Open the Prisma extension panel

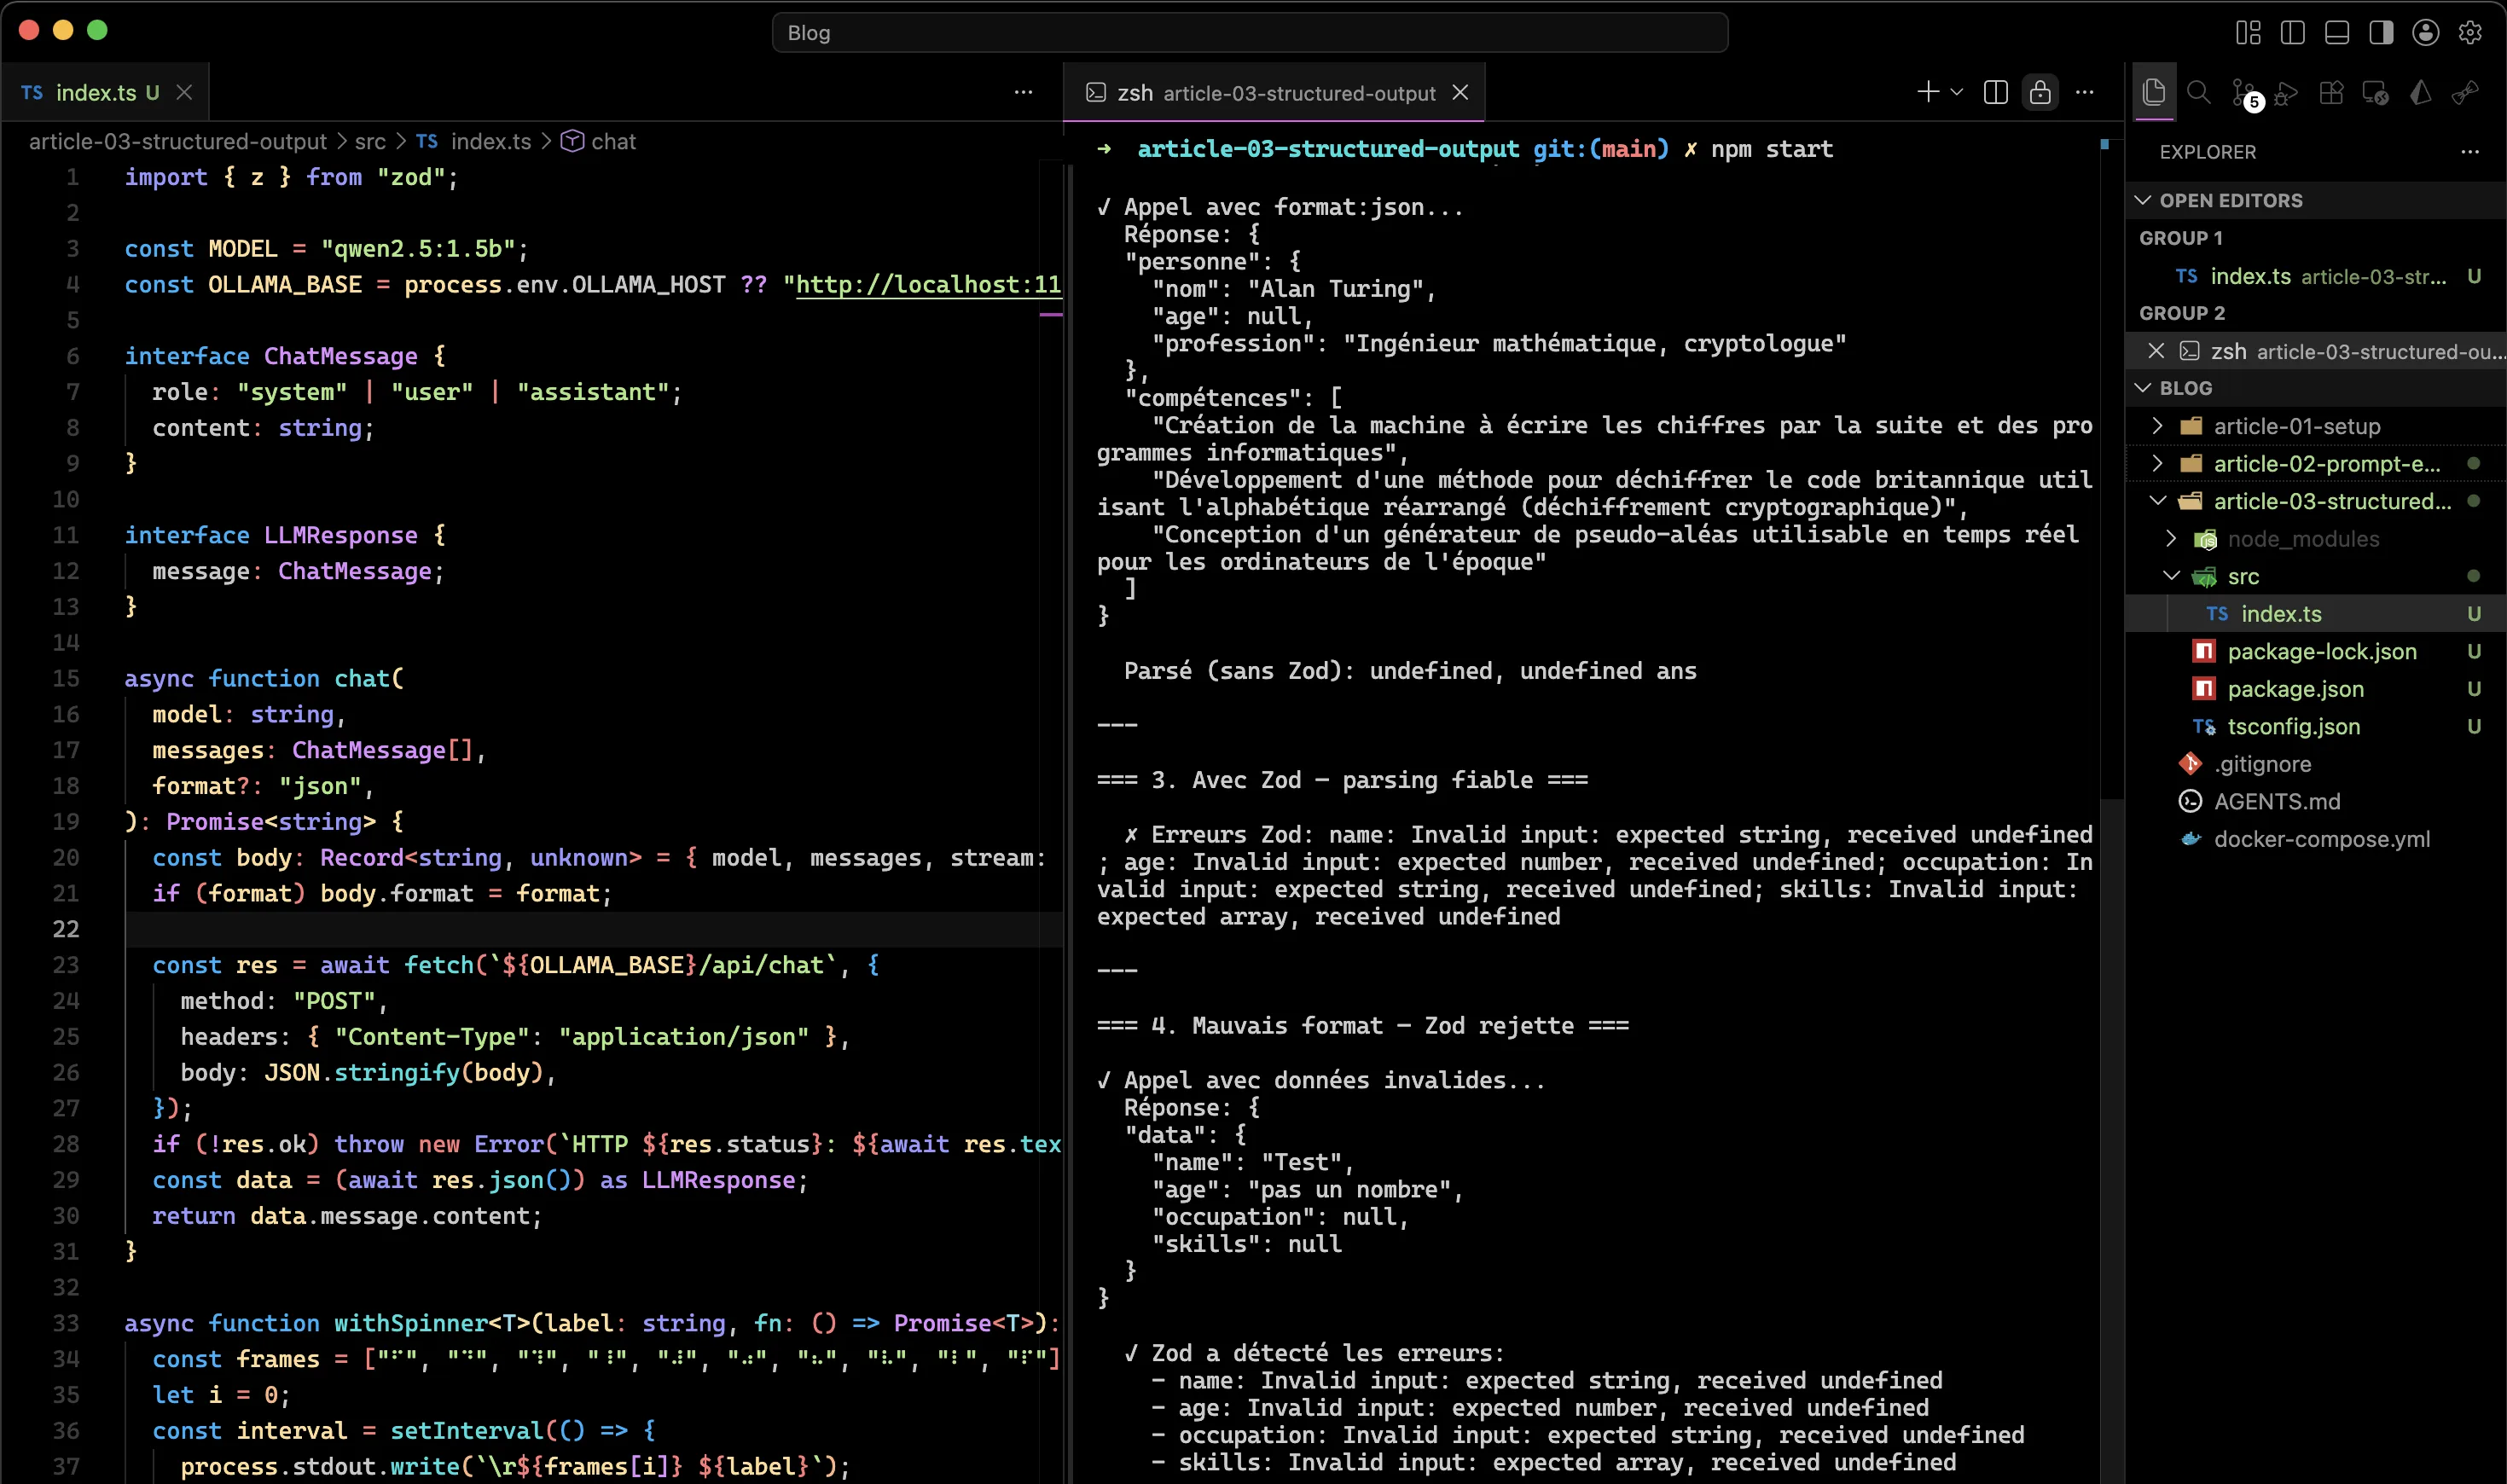pyautogui.click(x=2420, y=93)
